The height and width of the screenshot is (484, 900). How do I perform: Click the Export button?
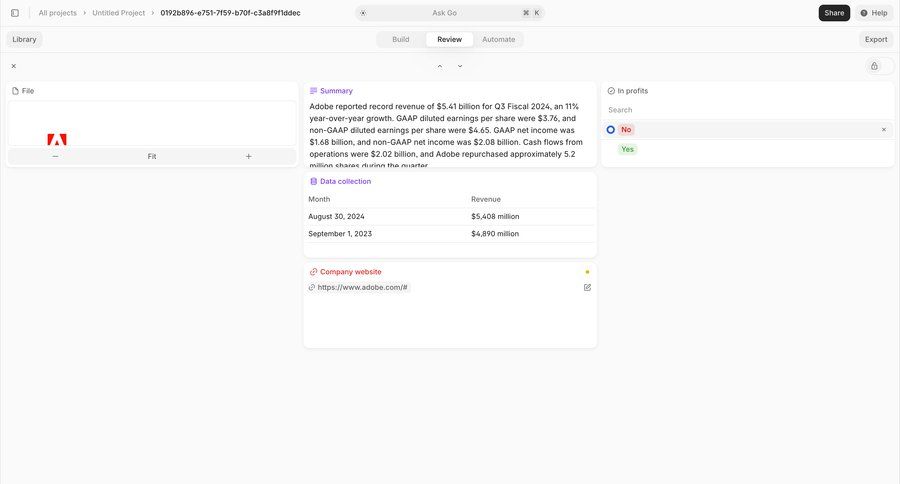876,40
